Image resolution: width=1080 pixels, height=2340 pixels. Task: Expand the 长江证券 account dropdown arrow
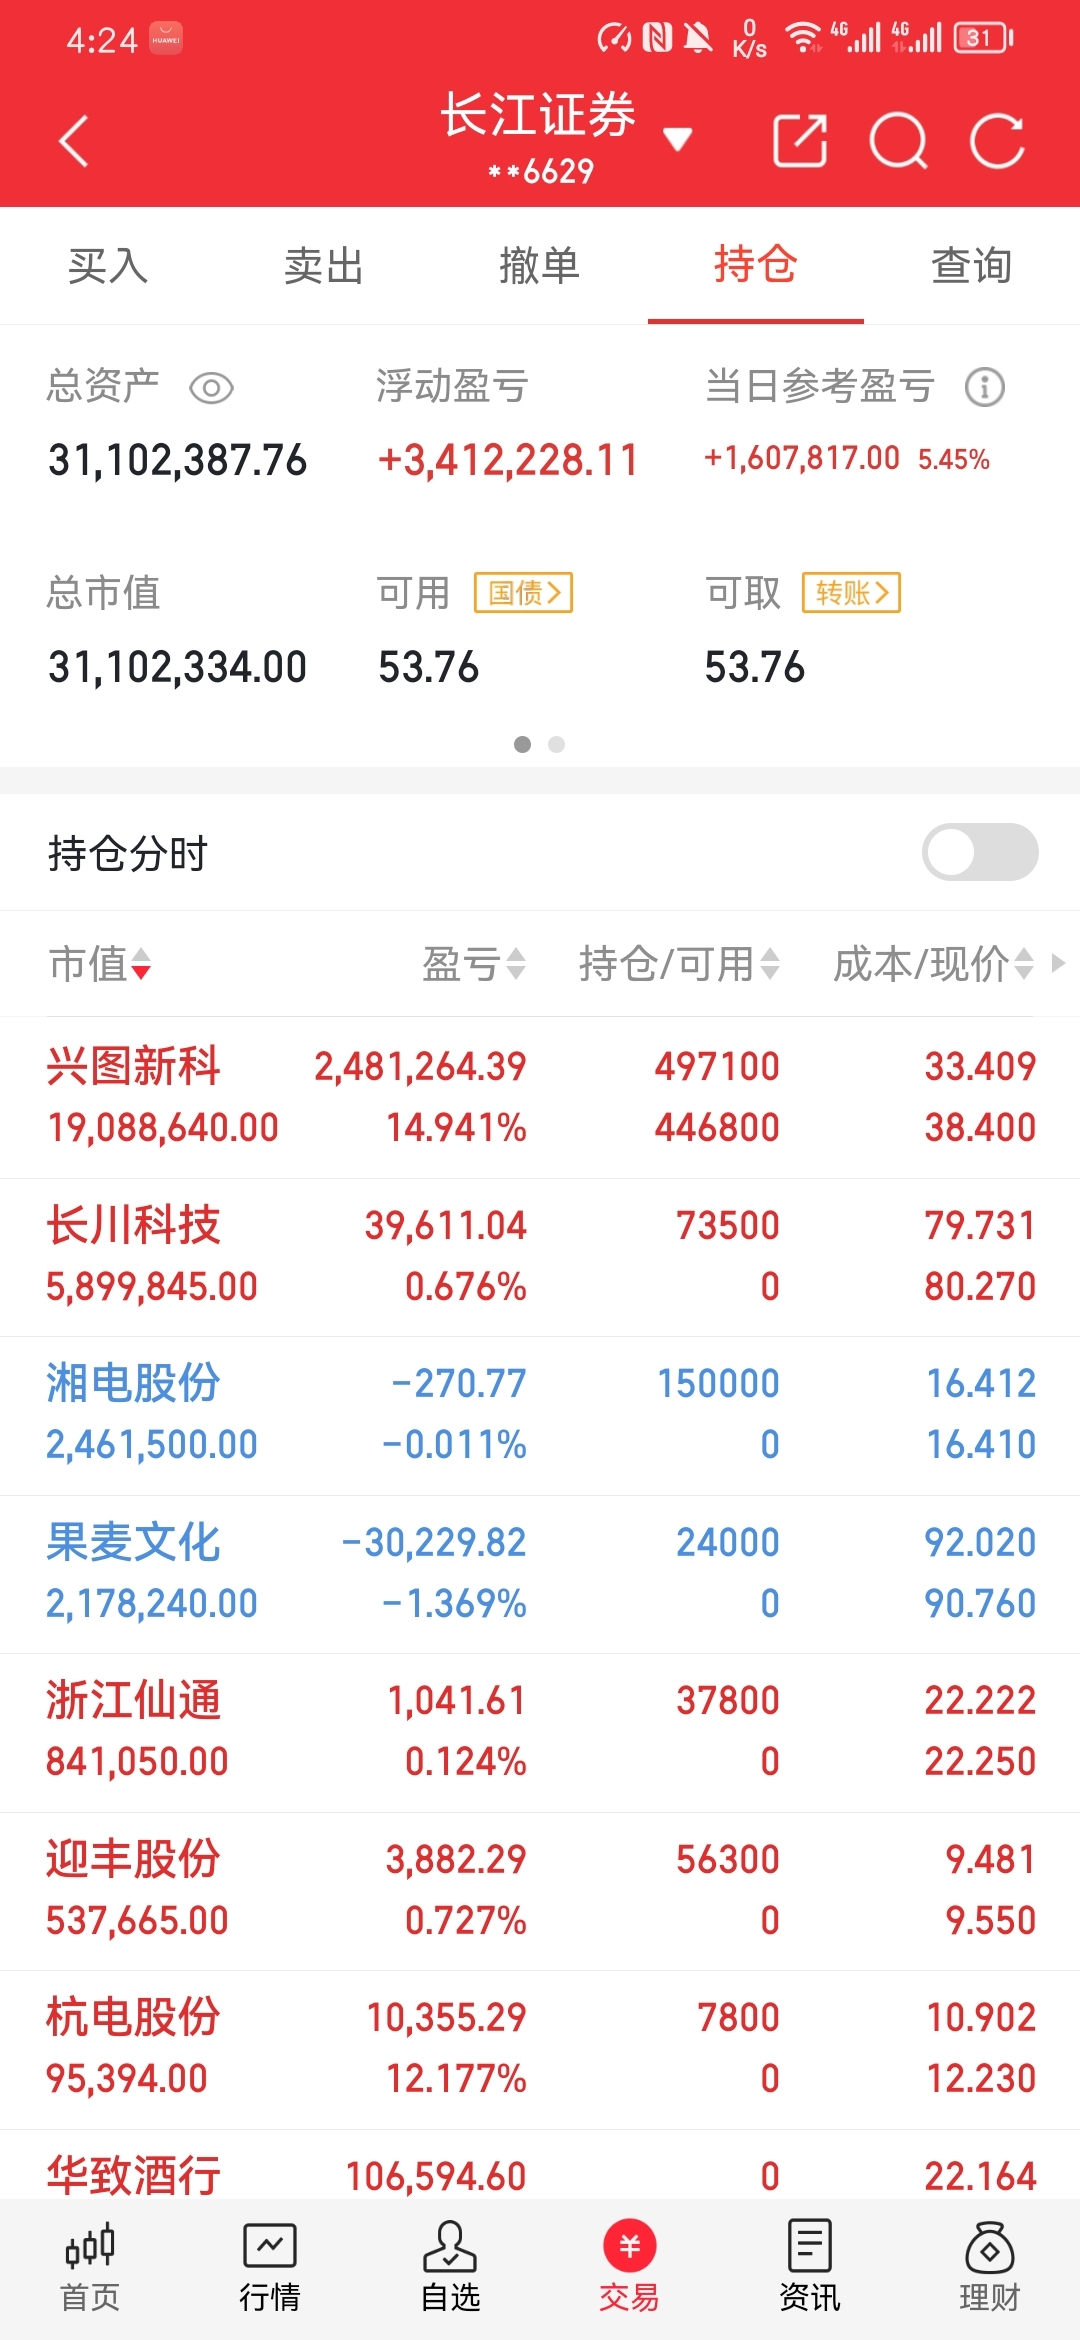pos(678,139)
